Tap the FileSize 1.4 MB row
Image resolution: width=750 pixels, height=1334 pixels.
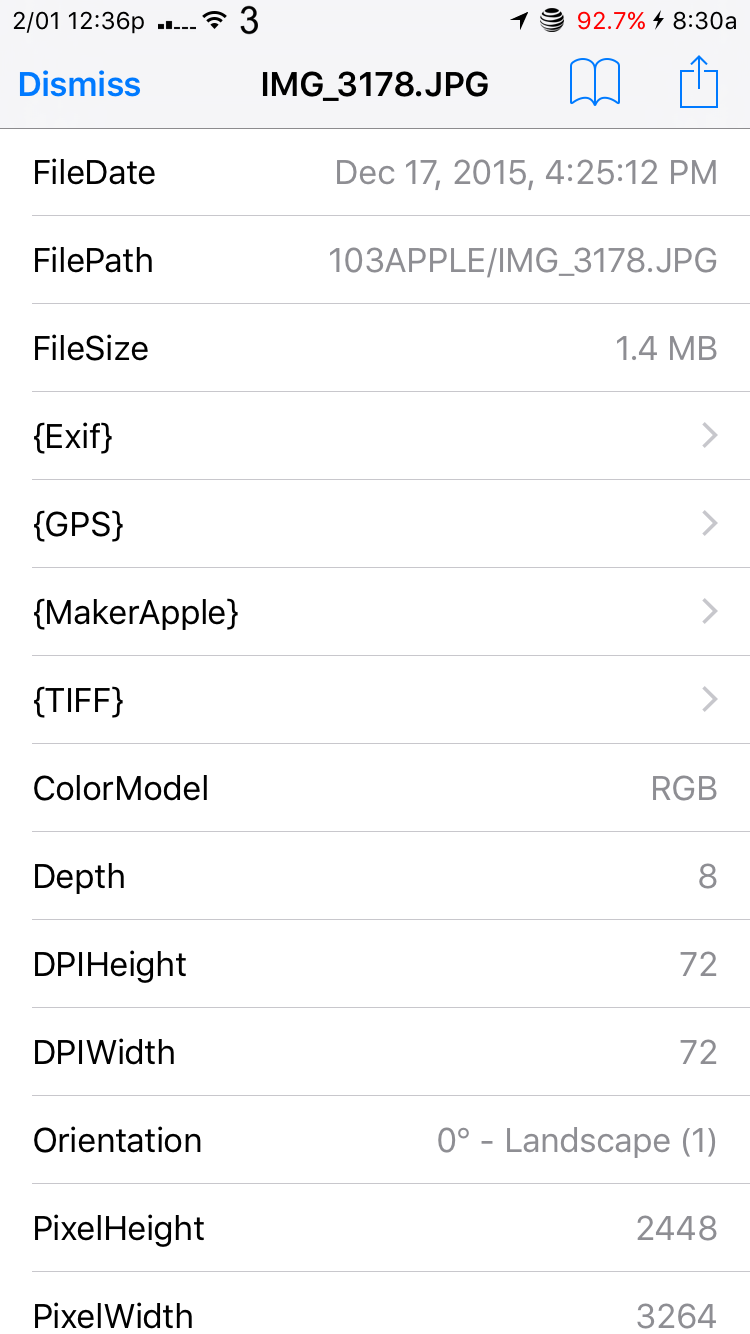pos(375,348)
